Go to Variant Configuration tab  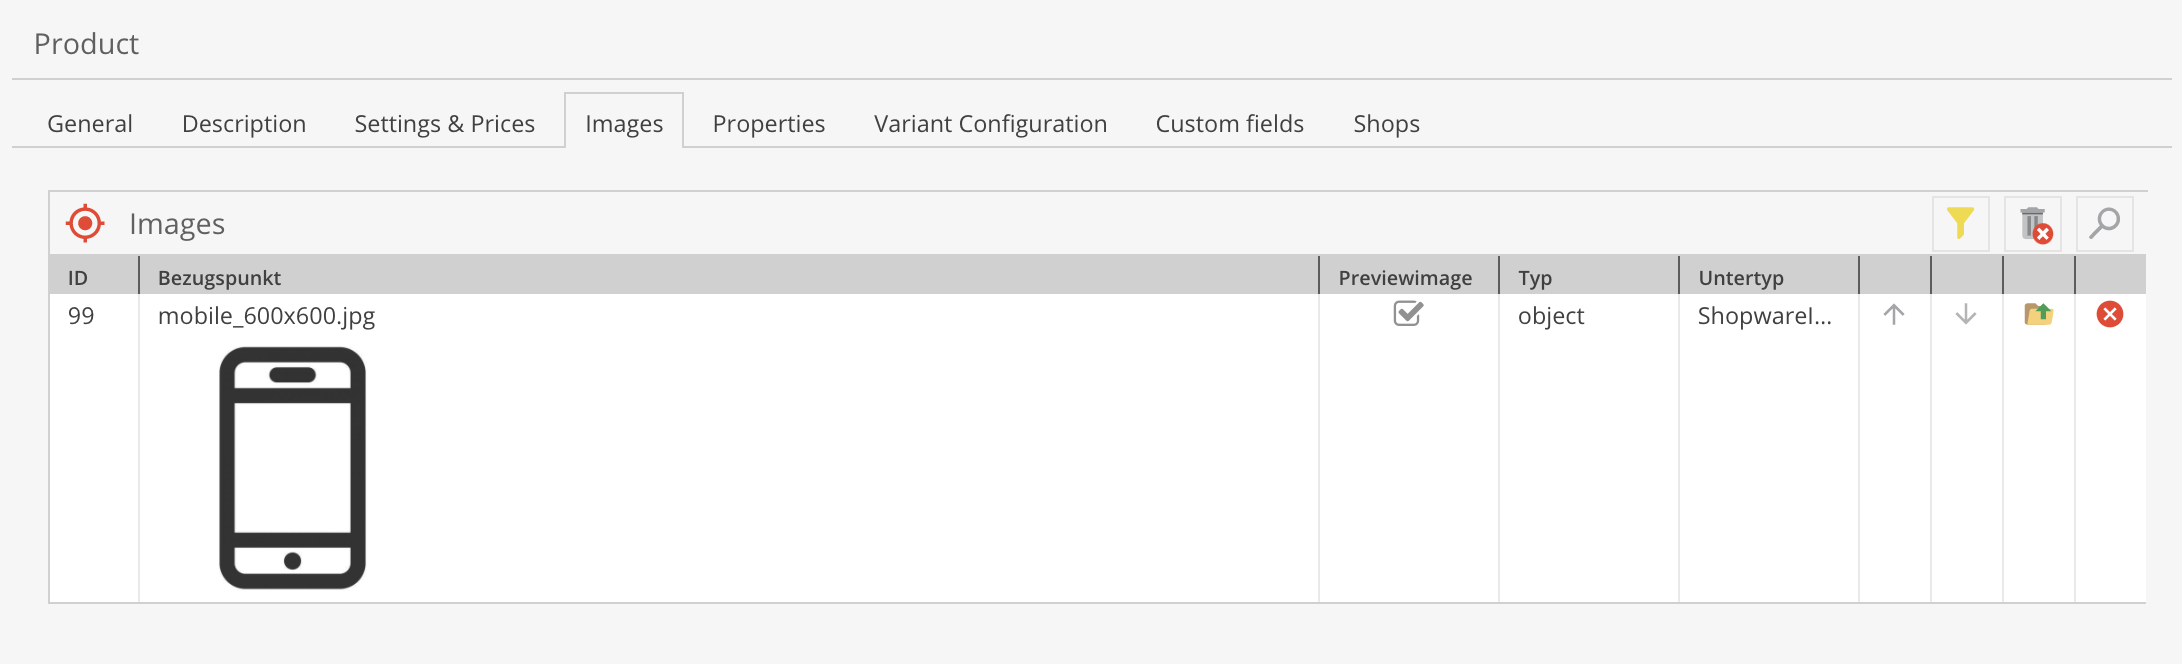point(990,124)
